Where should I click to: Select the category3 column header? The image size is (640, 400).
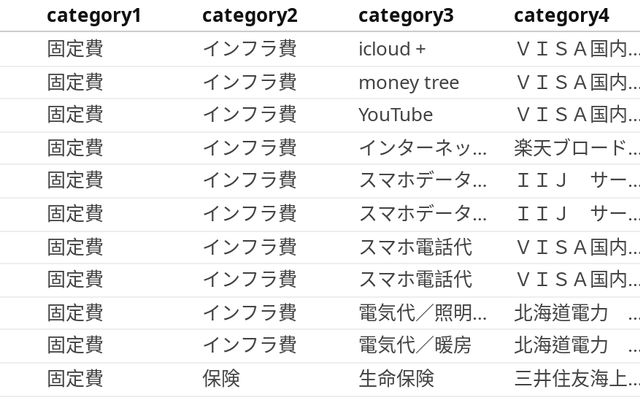(406, 15)
